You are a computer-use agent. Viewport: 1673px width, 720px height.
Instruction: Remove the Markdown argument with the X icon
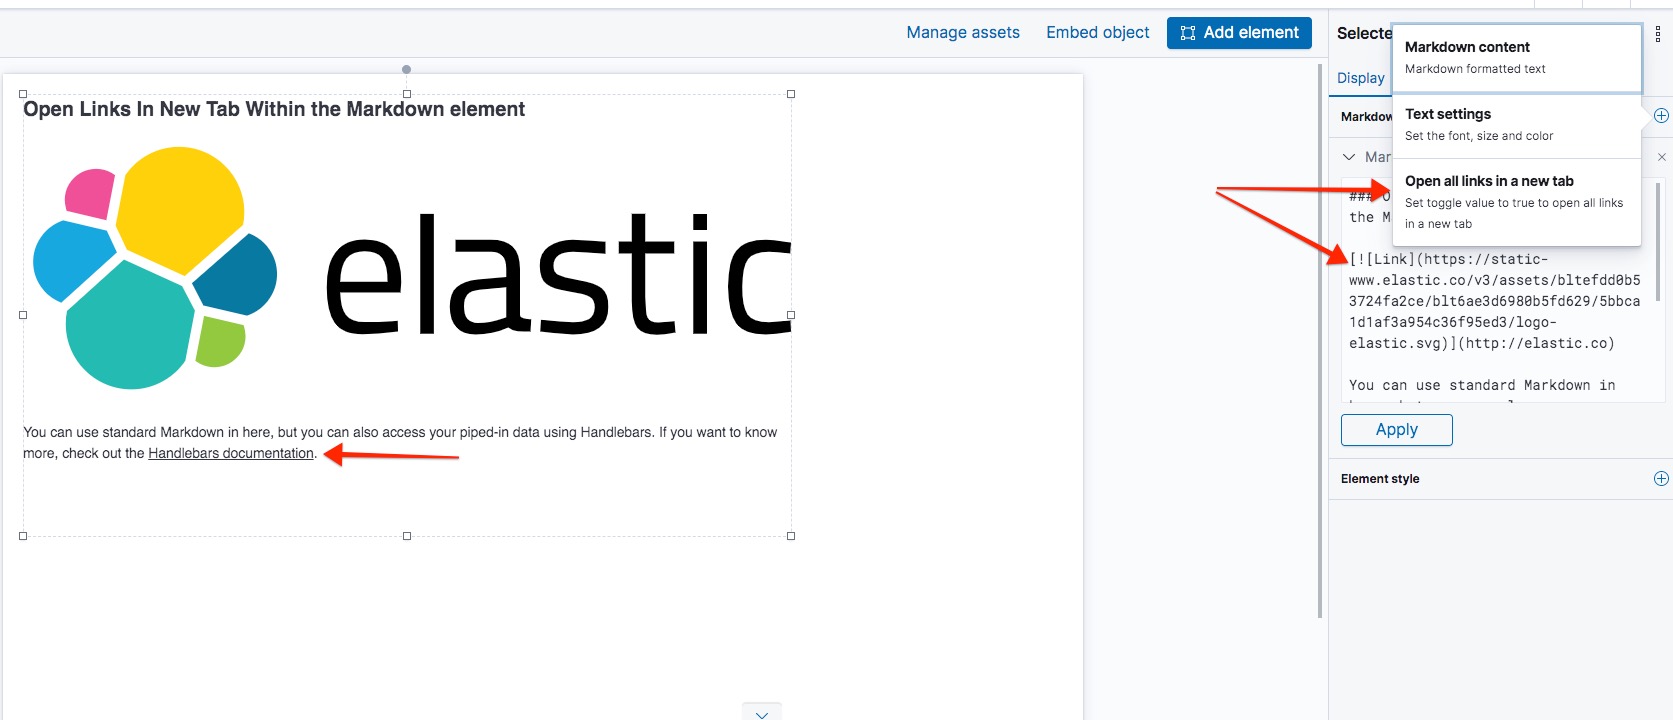pyautogui.click(x=1661, y=157)
